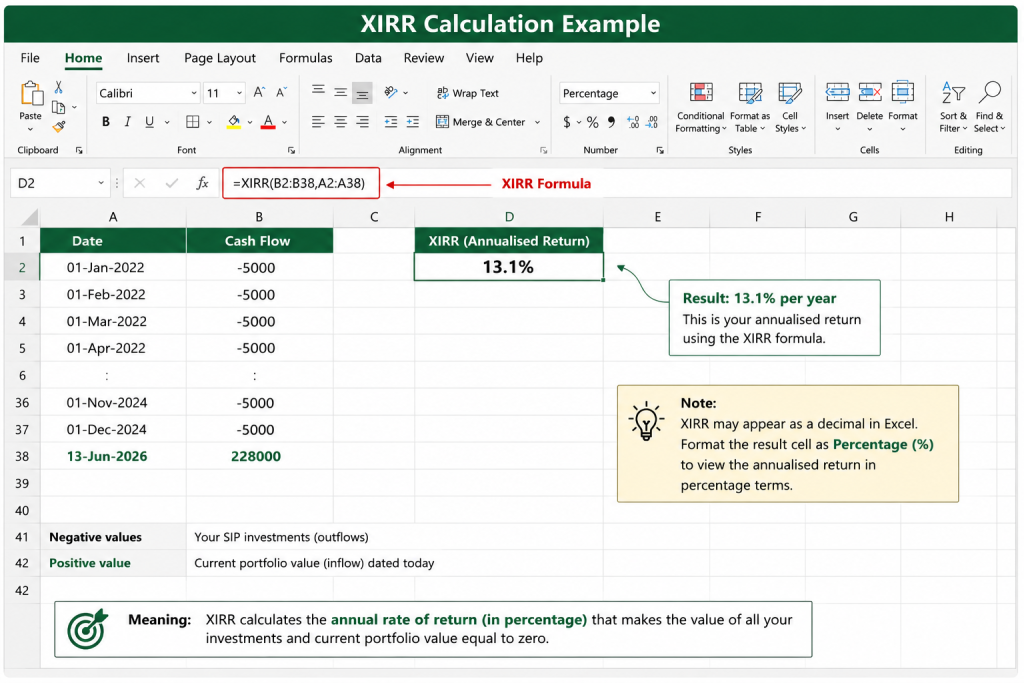1024x683 pixels.
Task: Open the Calibri font name dropdown
Action: (193, 93)
